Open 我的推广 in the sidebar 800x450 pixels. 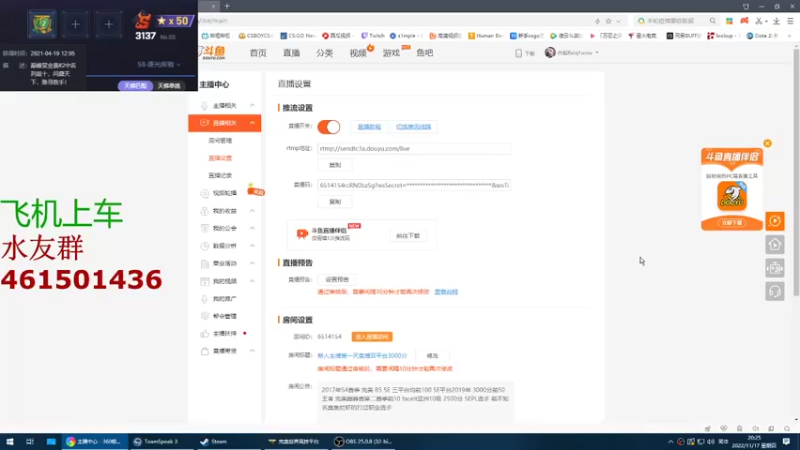(x=224, y=298)
